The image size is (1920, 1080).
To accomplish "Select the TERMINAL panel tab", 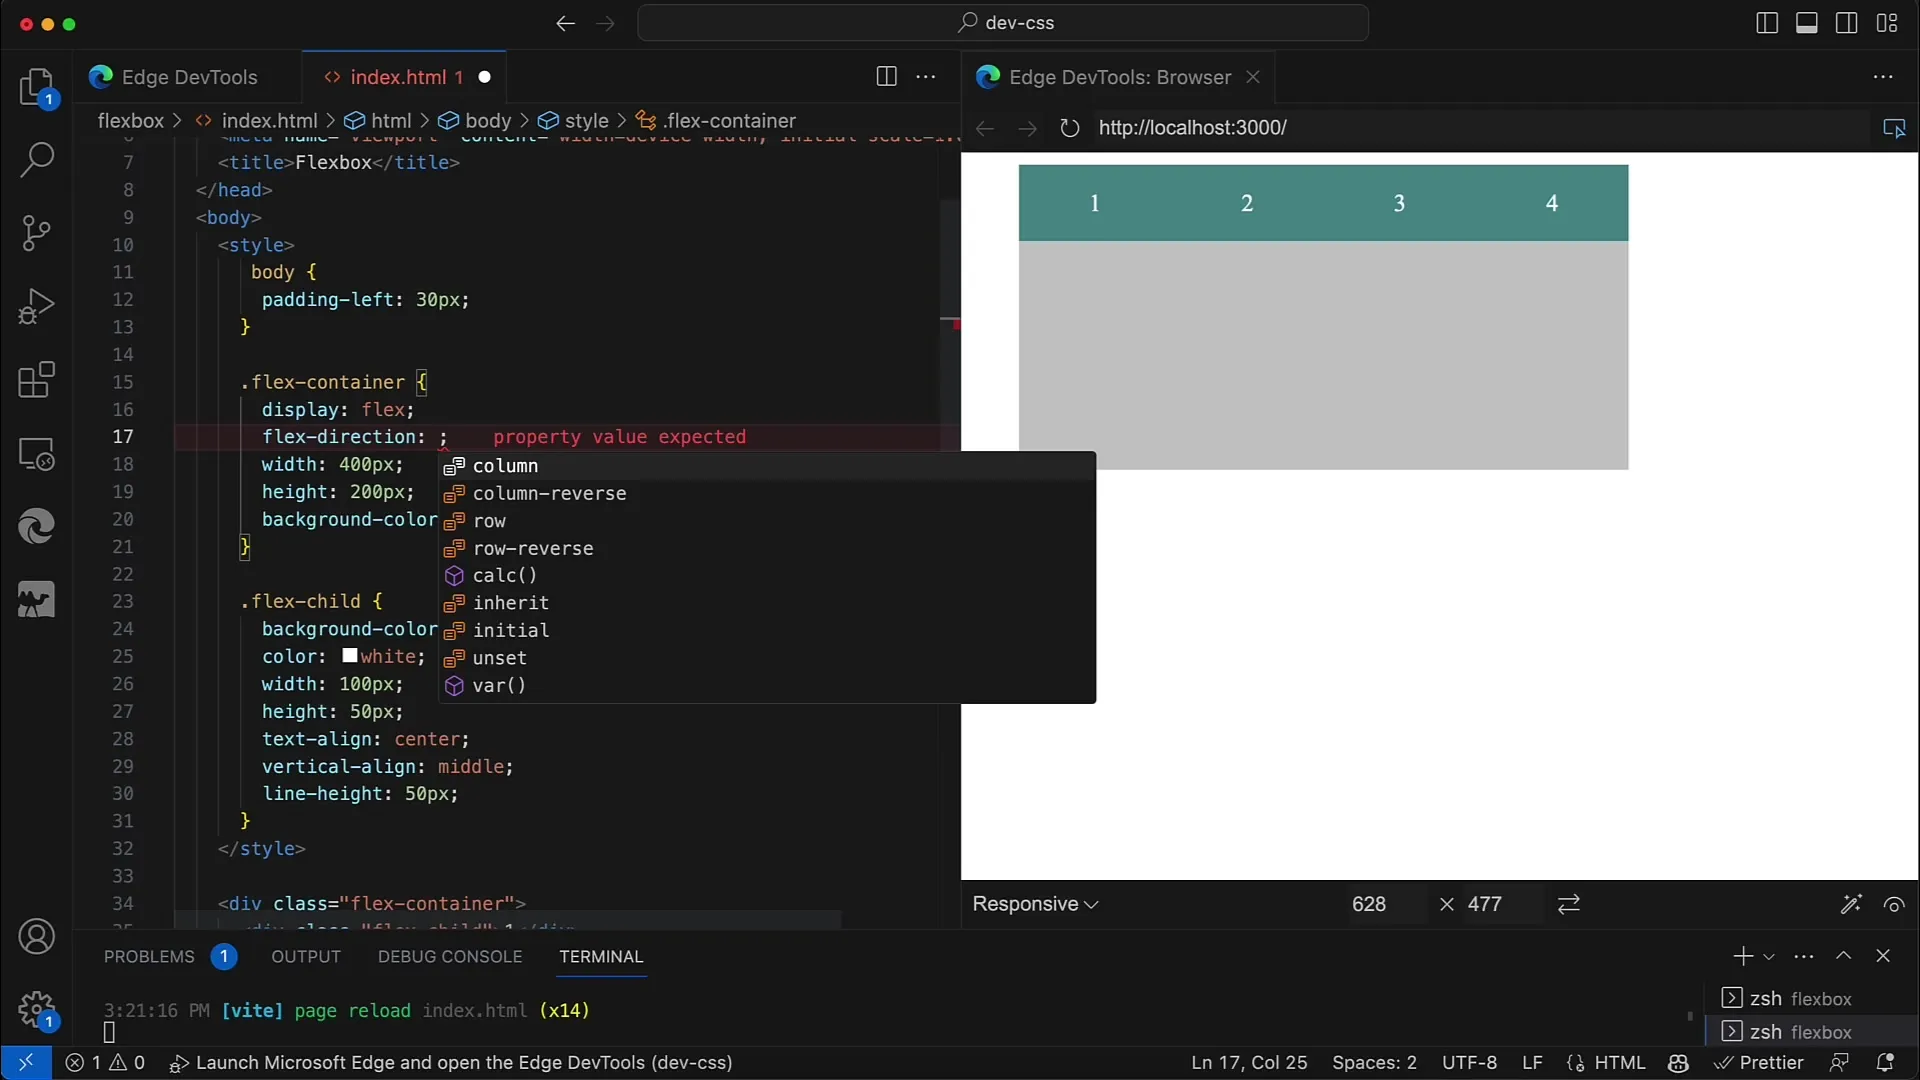I will 601,957.
